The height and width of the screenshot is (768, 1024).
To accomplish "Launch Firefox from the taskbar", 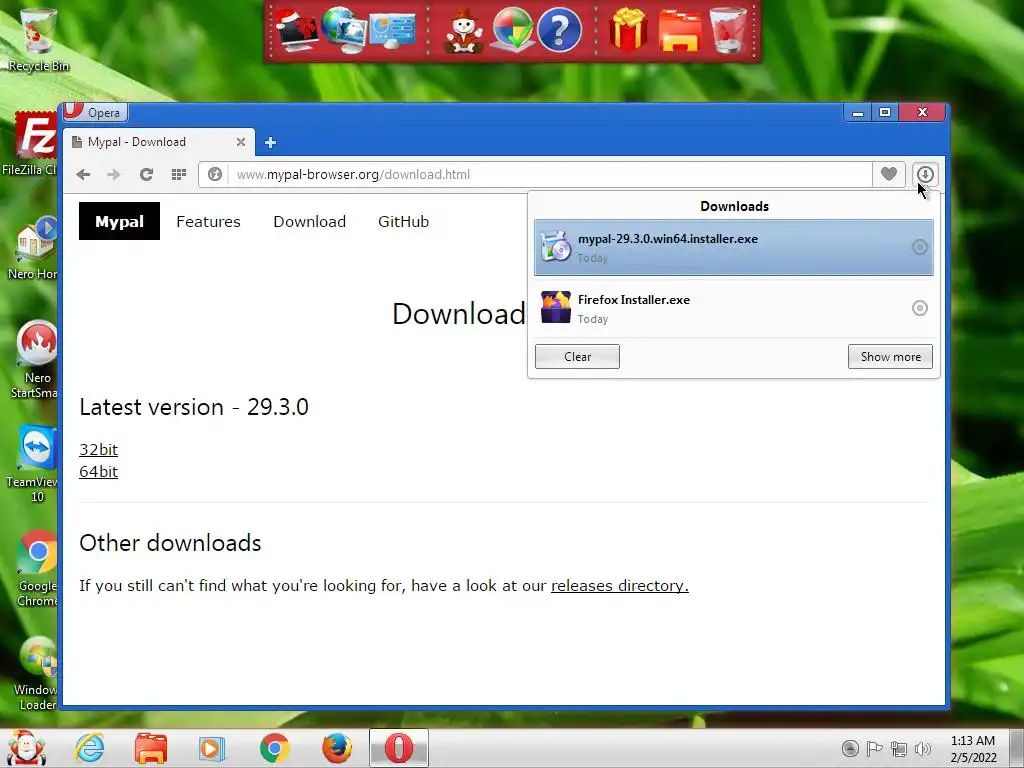I will (337, 748).
